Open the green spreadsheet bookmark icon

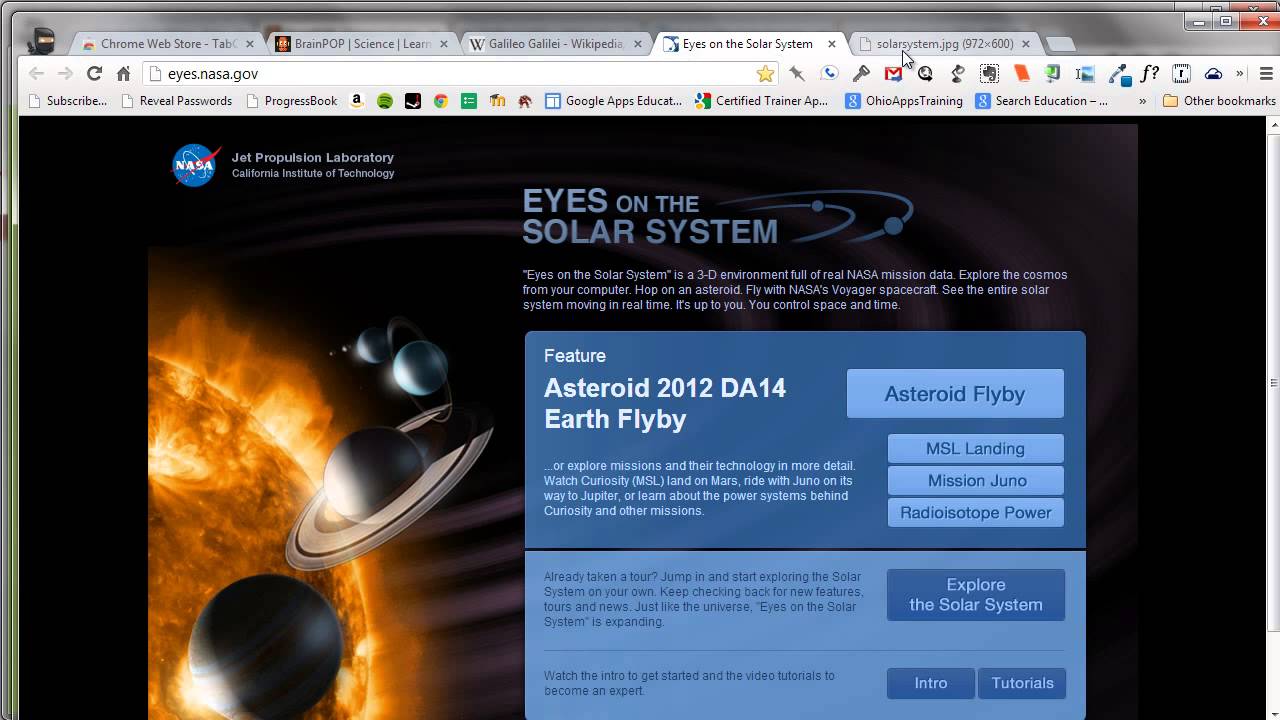469,100
